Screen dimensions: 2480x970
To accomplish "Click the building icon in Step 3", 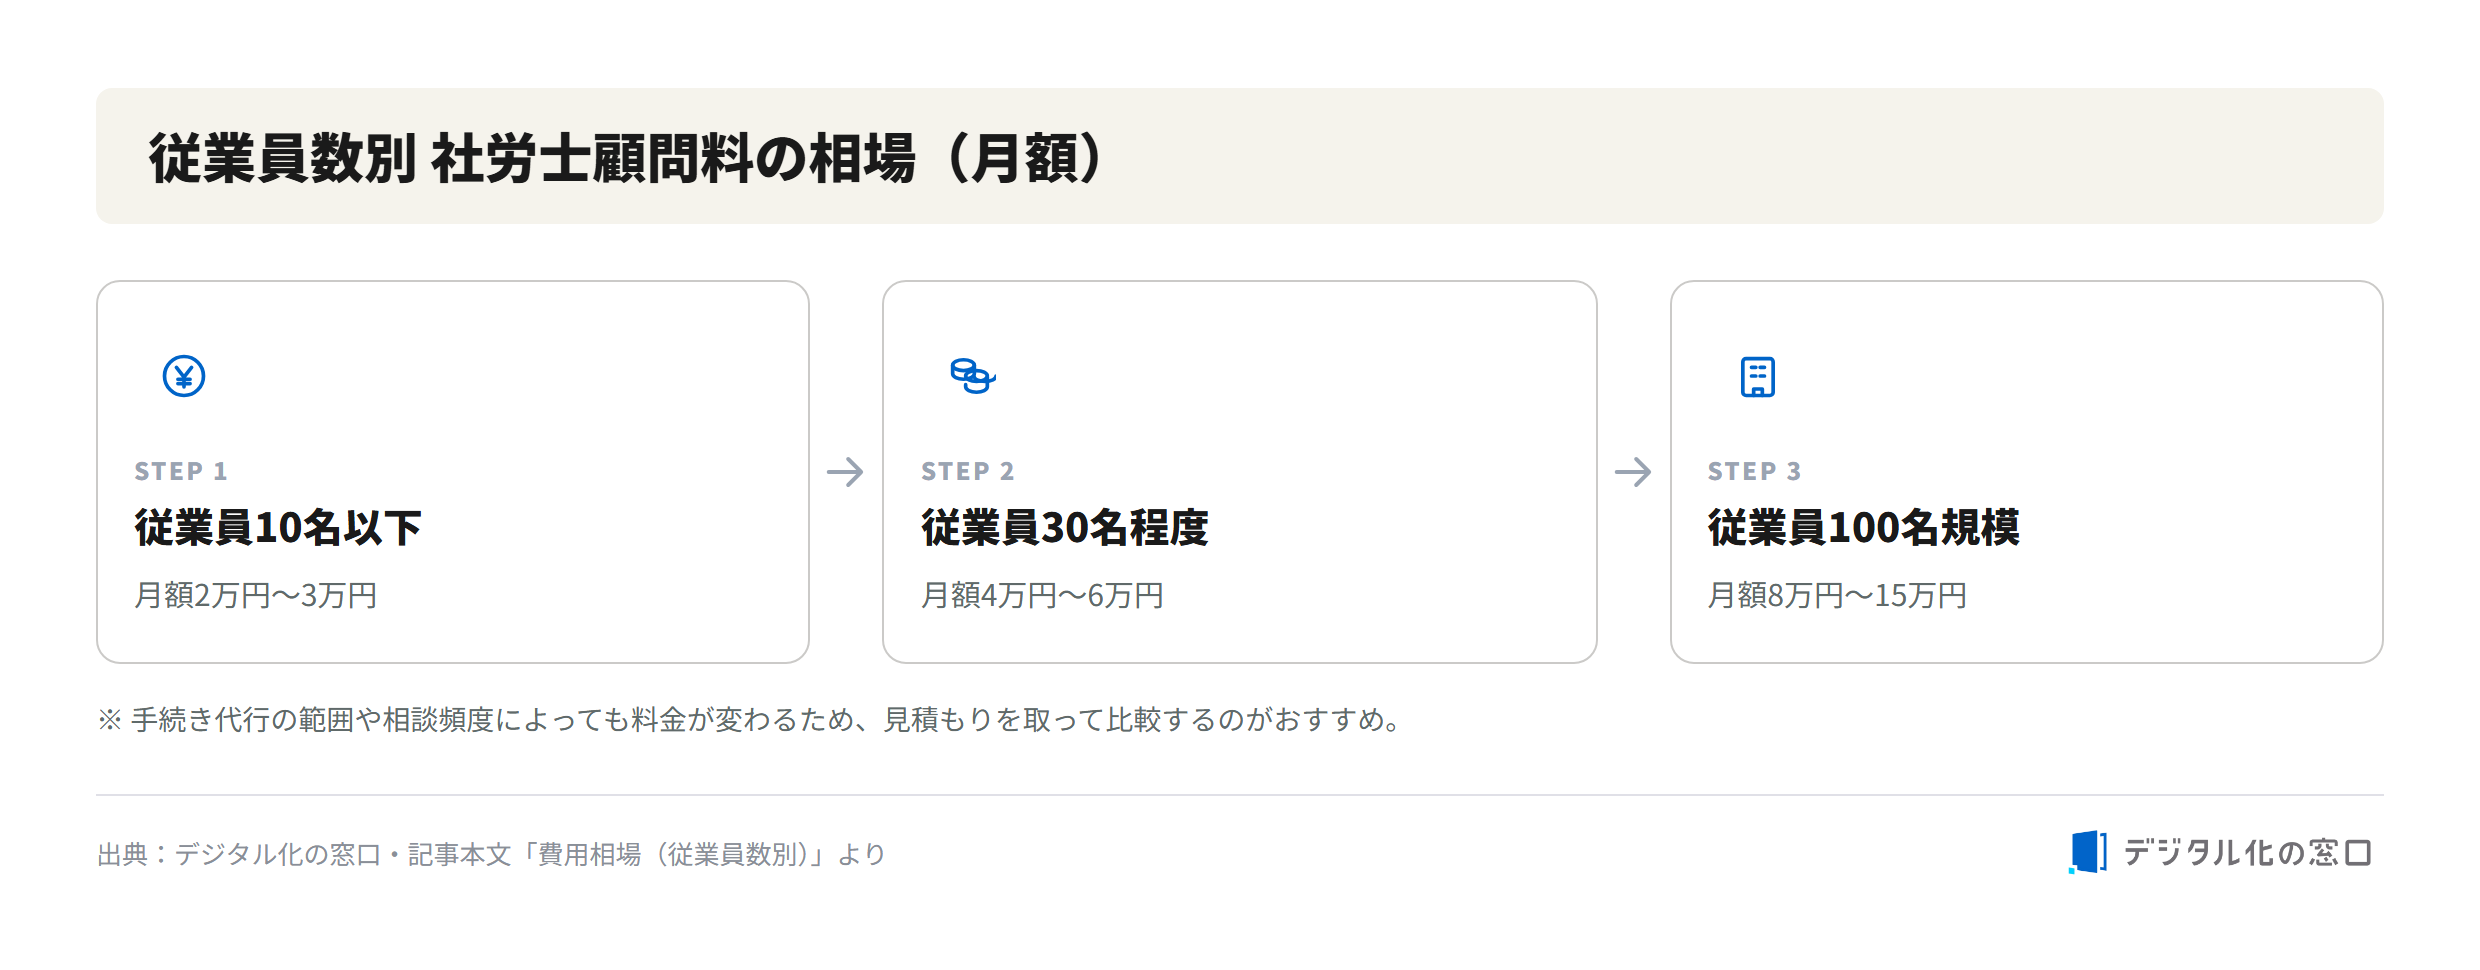I will pos(1757,377).
